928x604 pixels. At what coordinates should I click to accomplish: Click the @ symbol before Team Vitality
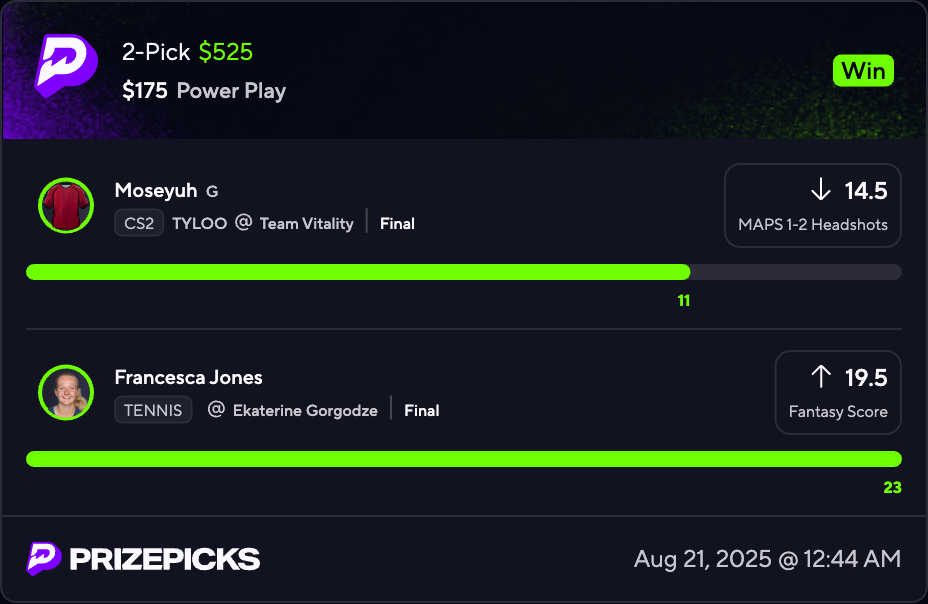(243, 223)
